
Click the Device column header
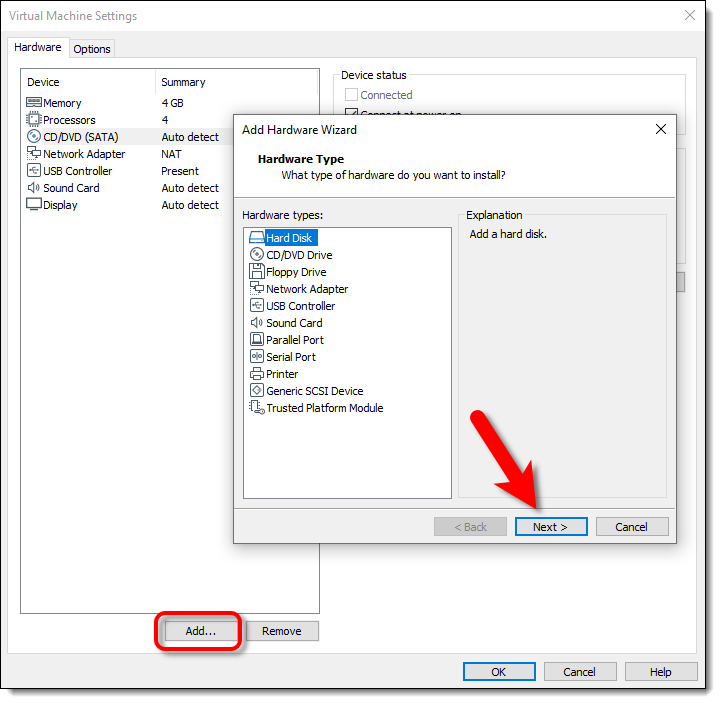[x=43, y=82]
